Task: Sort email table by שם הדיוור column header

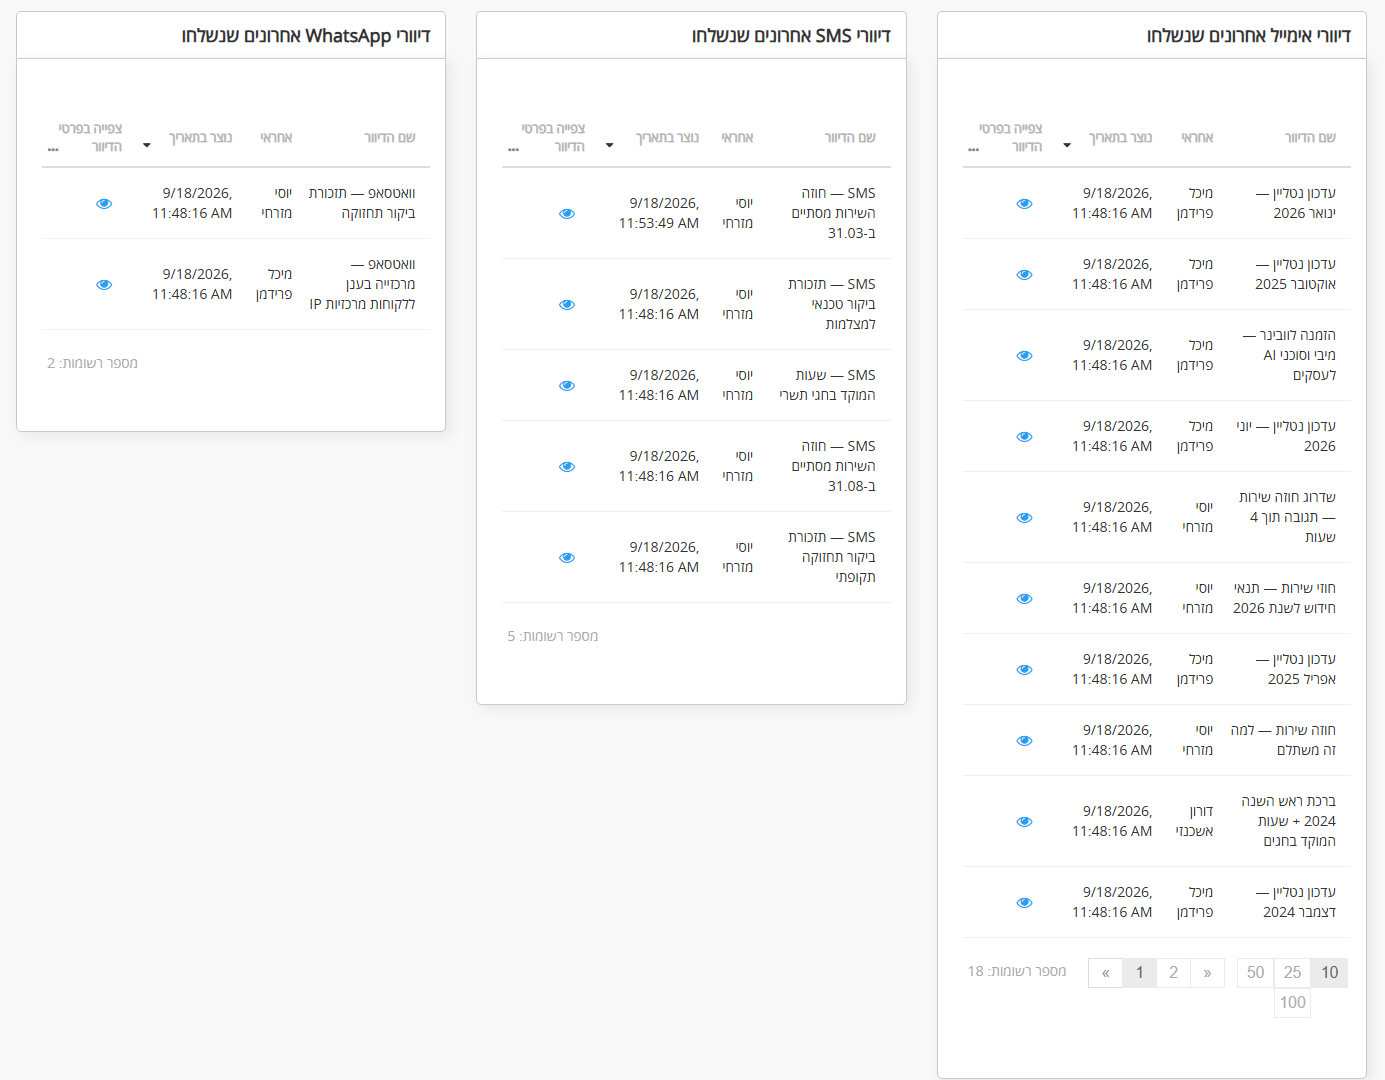Action: tap(1310, 138)
